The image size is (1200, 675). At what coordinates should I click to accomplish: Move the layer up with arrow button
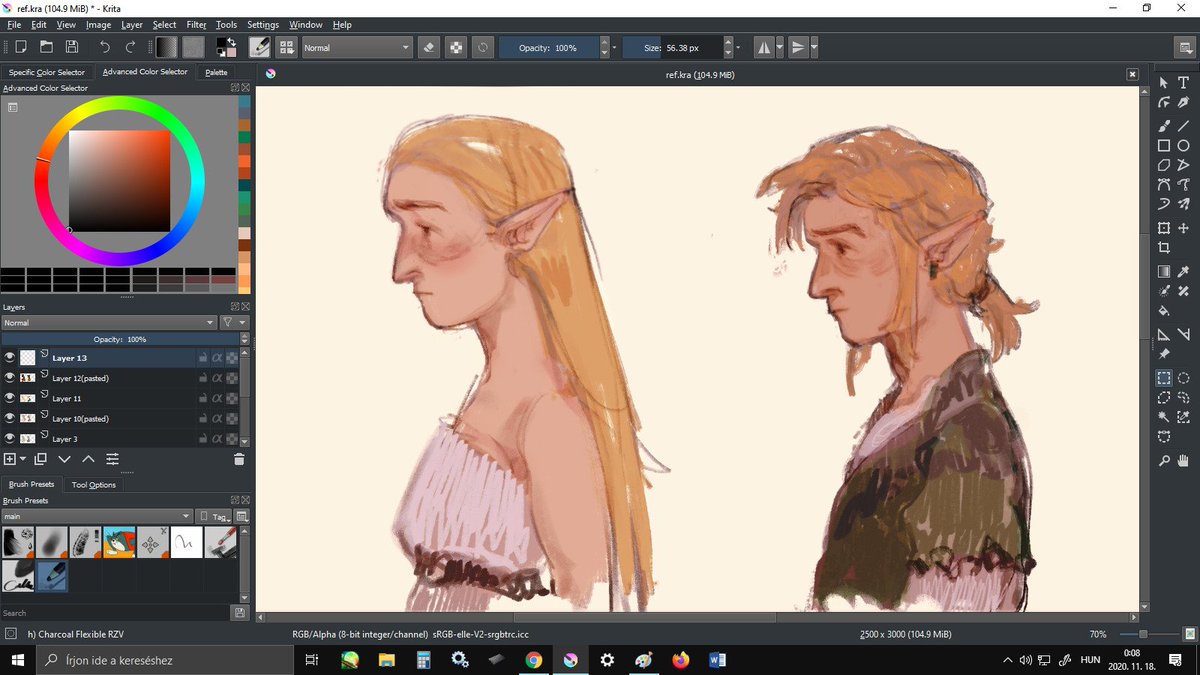tap(88, 459)
